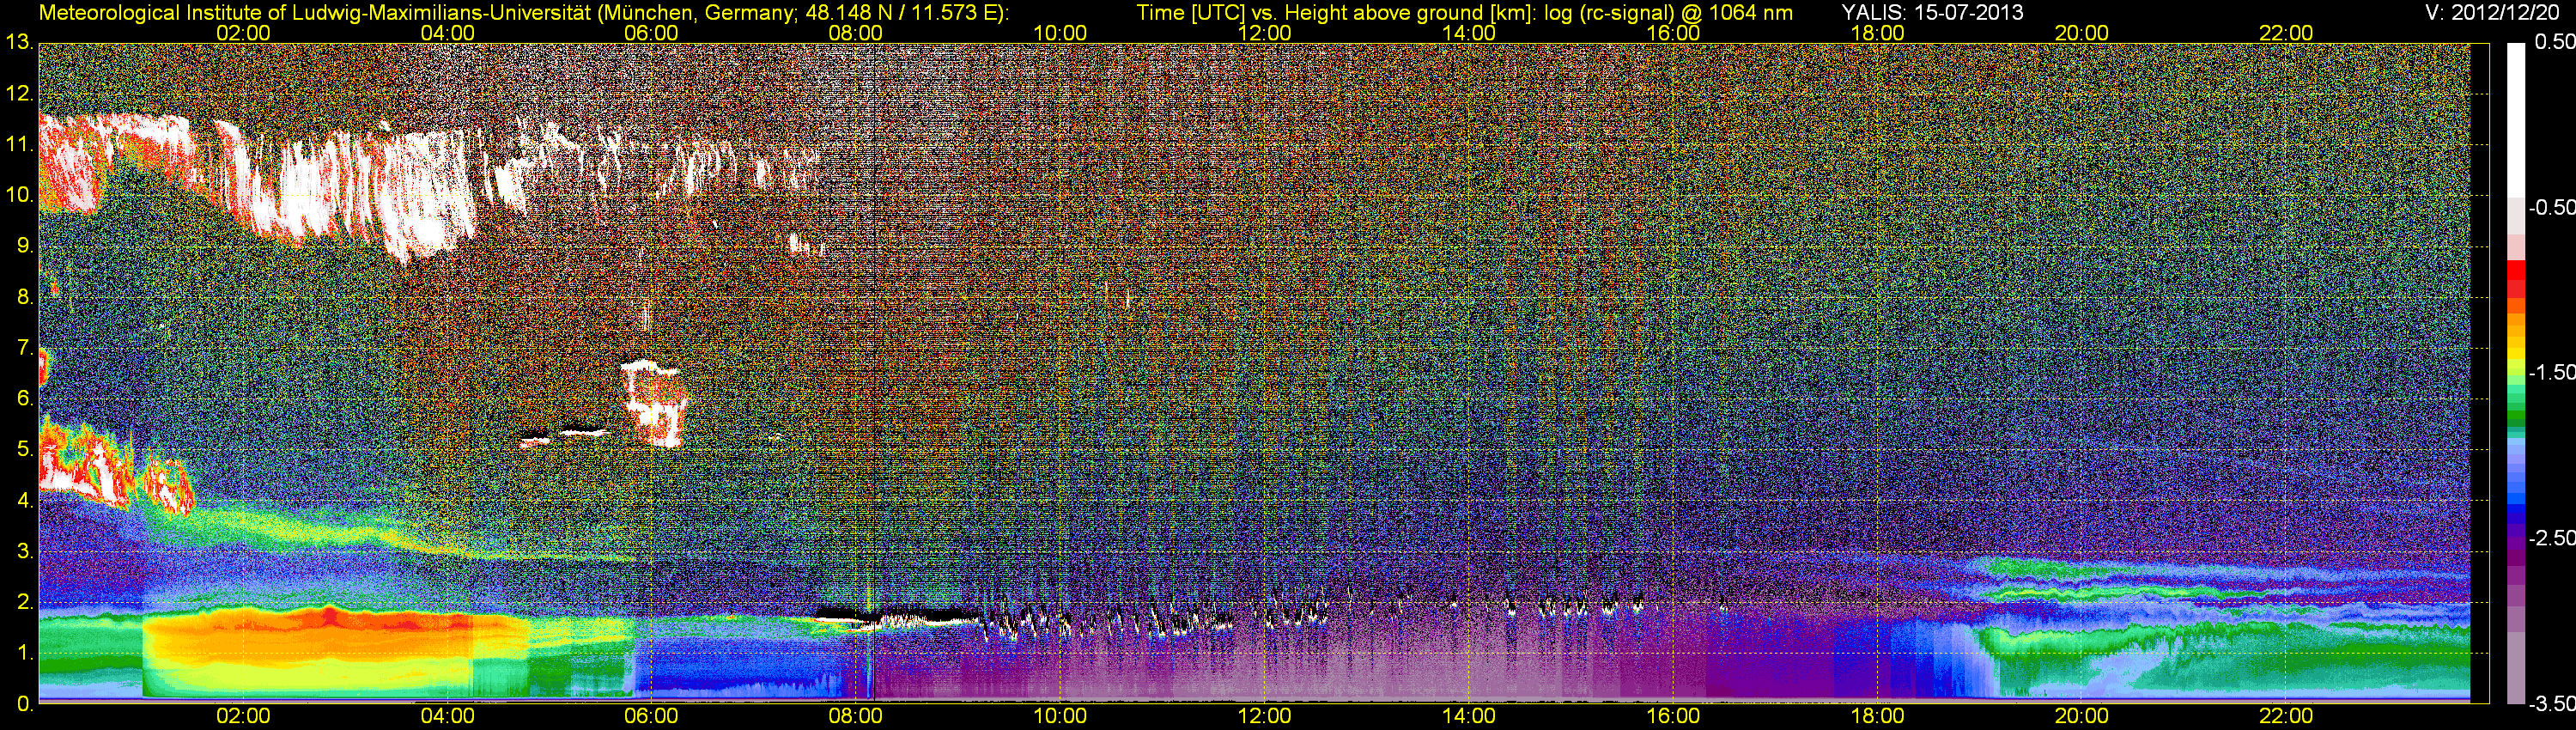Click the "log (rc-signal) @ 1064 nm" label
This screenshot has height=730, width=2576.
pos(1668,12)
